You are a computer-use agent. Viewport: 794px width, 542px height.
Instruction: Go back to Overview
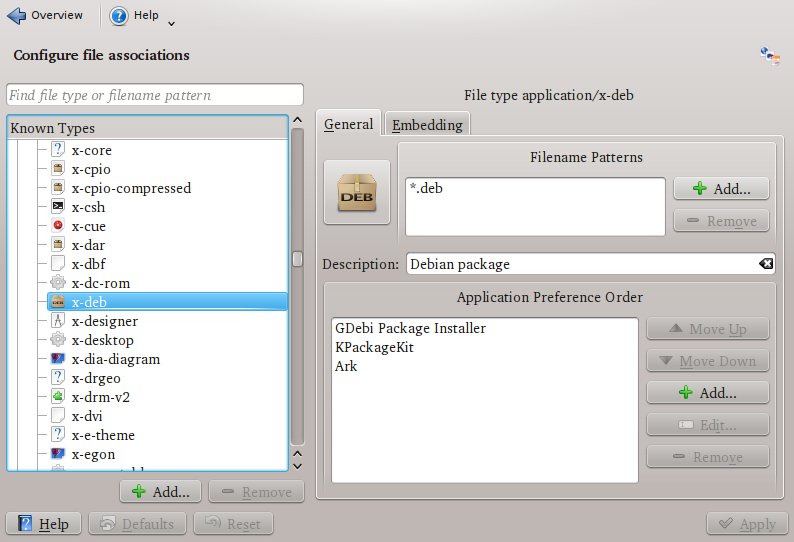(45, 15)
